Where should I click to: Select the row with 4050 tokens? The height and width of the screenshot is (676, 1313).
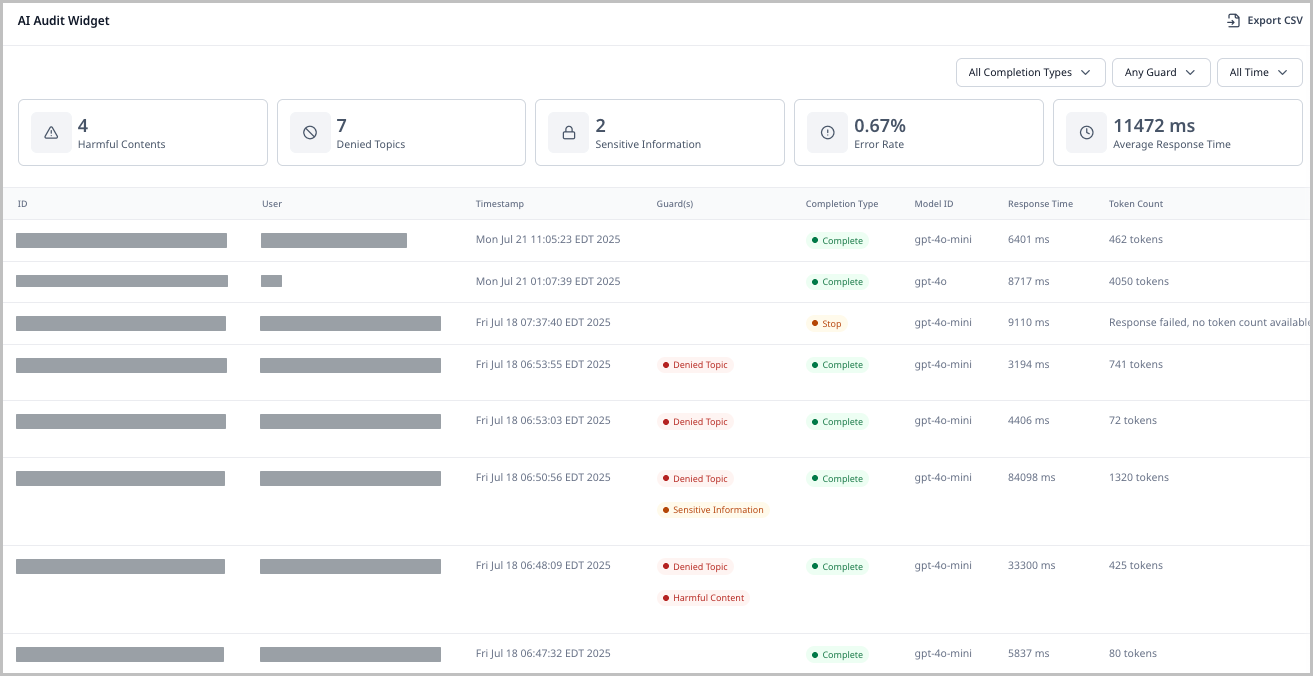[x=1138, y=282]
